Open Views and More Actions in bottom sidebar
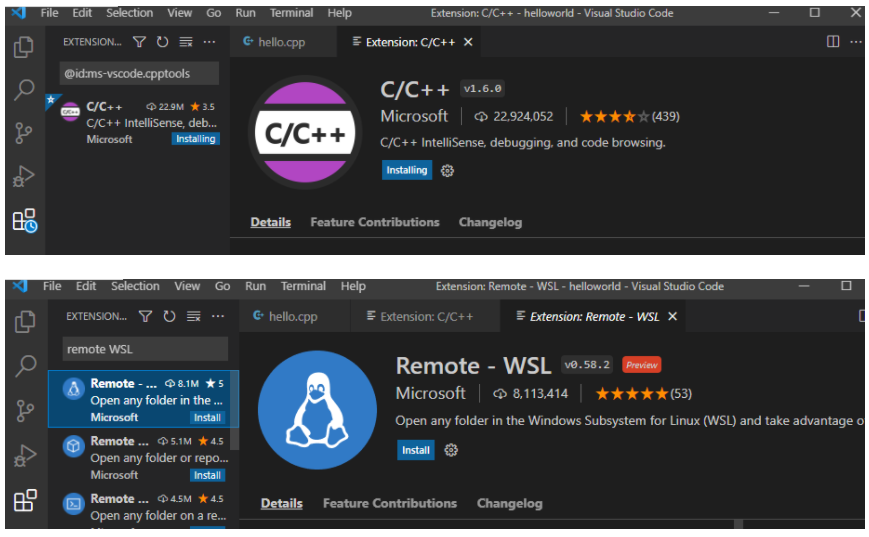 click(218, 316)
